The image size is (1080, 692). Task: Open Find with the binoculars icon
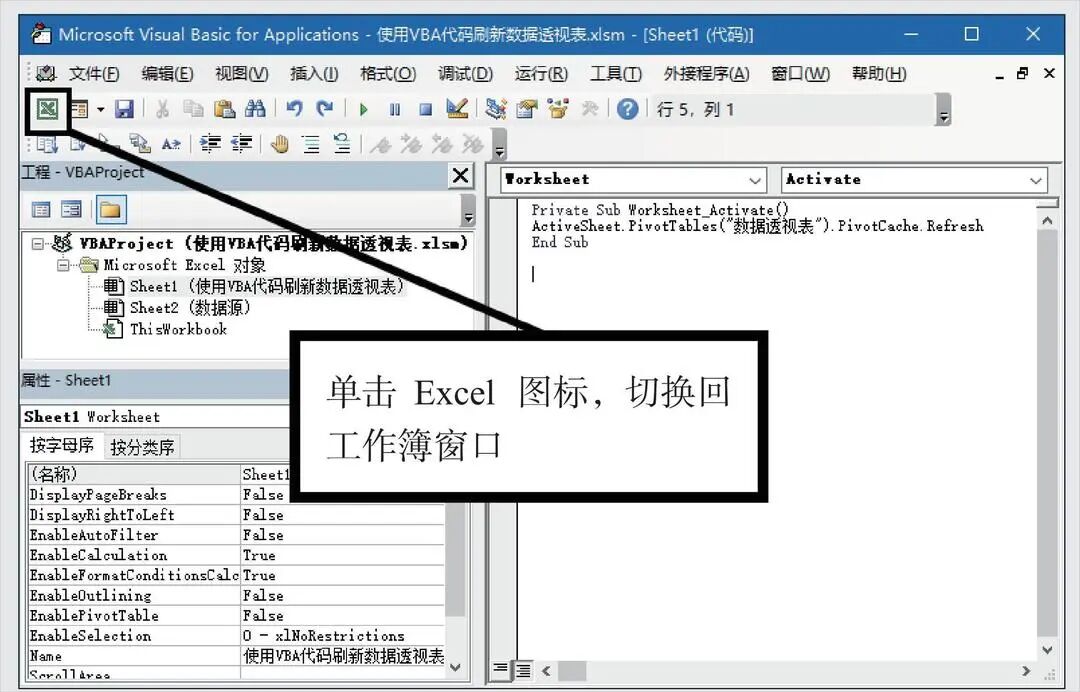tap(255, 109)
